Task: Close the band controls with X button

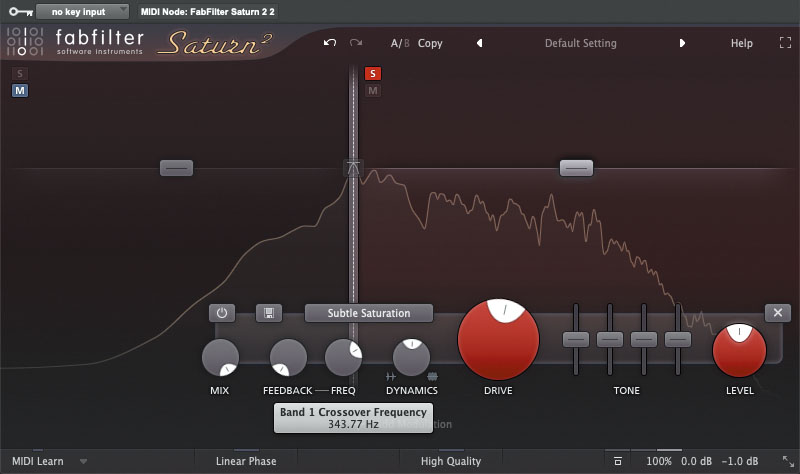Action: pos(778,313)
